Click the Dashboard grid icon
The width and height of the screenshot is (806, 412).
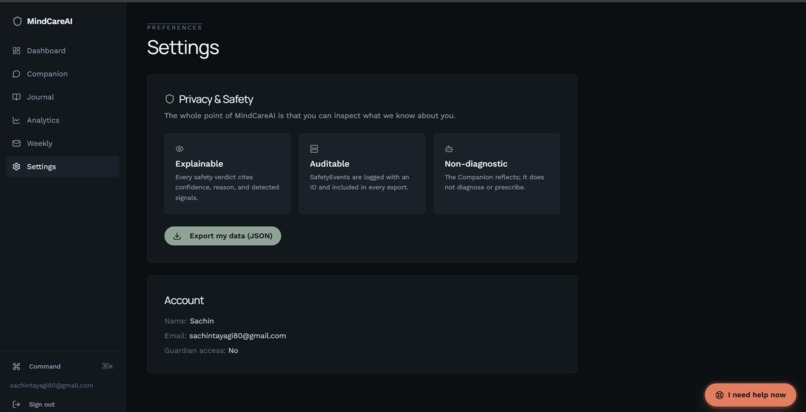(x=16, y=51)
